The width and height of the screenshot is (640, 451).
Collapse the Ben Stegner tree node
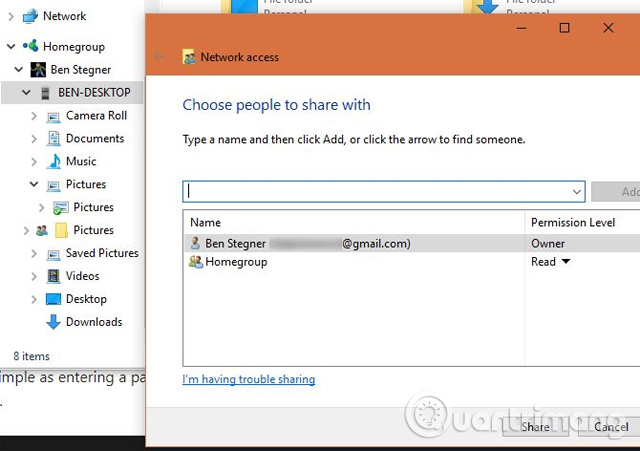coord(19,69)
